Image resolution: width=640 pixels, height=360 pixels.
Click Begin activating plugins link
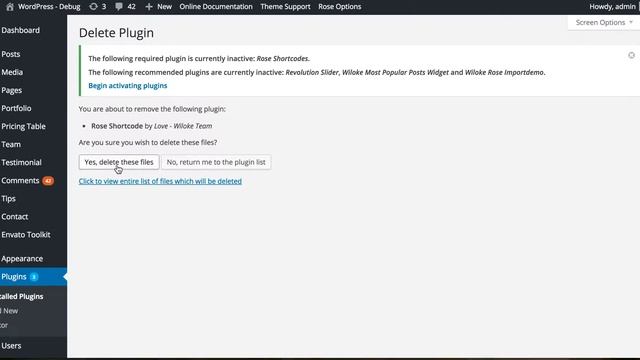click(128, 86)
